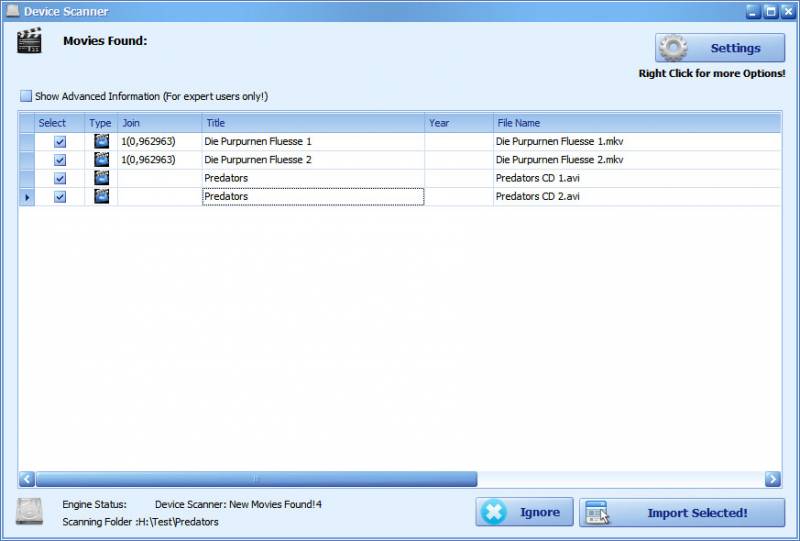Sort by the Year column header
This screenshot has width=800, height=541.
pyautogui.click(x=459, y=123)
